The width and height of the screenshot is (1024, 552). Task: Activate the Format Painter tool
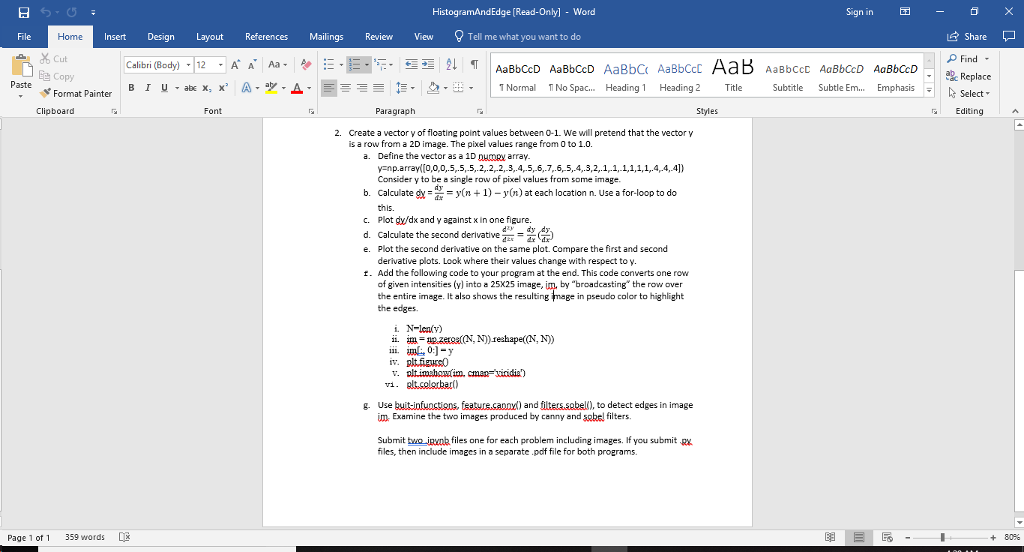click(75, 93)
